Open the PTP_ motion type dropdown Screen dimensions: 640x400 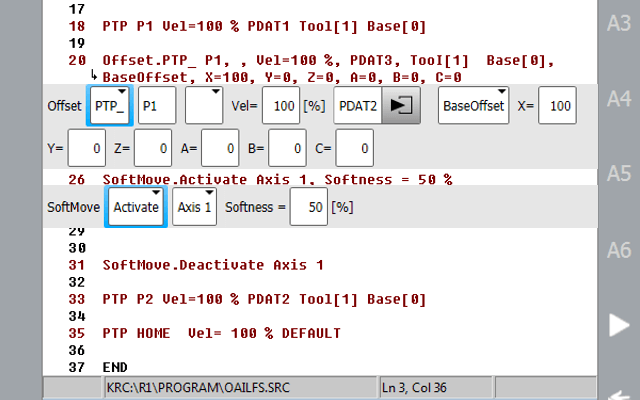110,106
